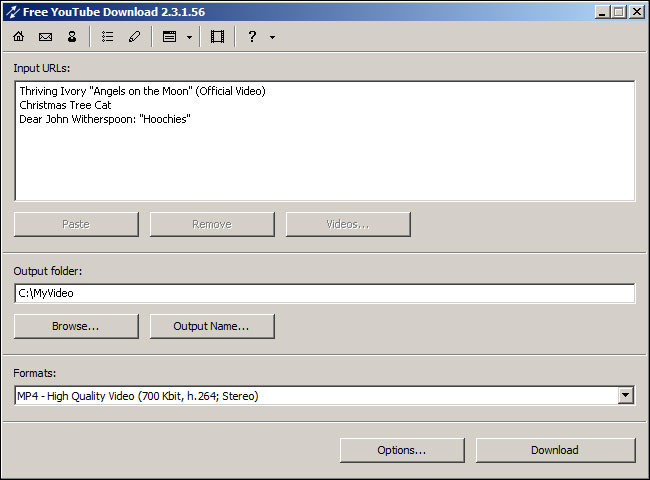Click the question mark help icon
Screen dimensions: 650x480
pyautogui.click(x=252, y=37)
